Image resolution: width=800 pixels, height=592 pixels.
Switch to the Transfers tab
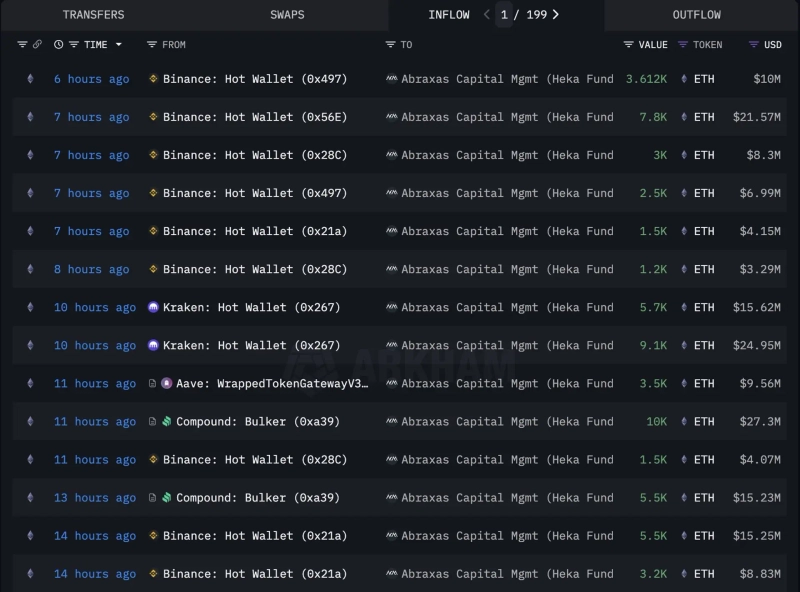click(x=93, y=15)
